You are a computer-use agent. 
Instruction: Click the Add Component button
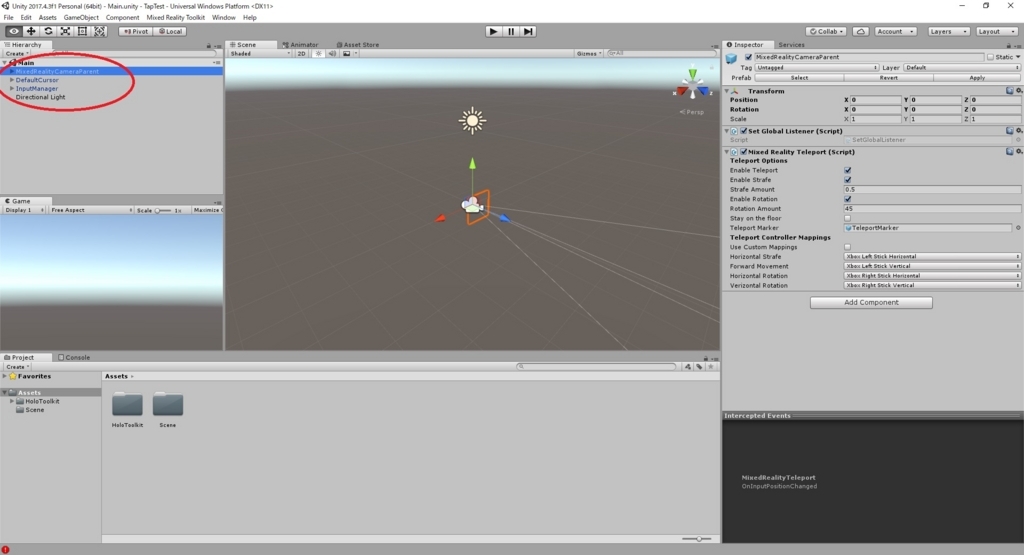(x=871, y=302)
